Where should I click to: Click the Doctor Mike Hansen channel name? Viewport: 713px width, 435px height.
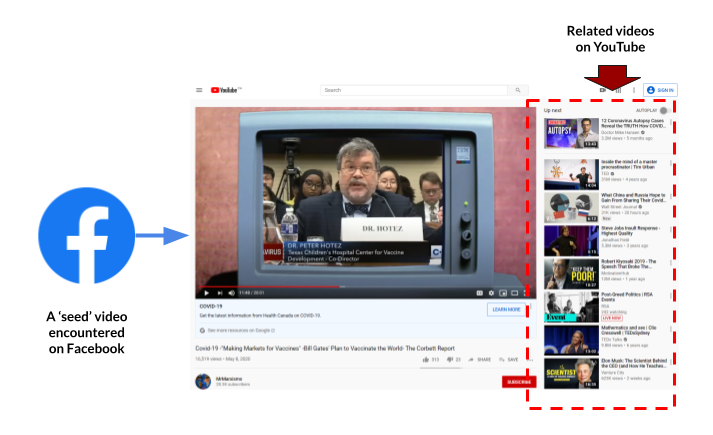620,132
